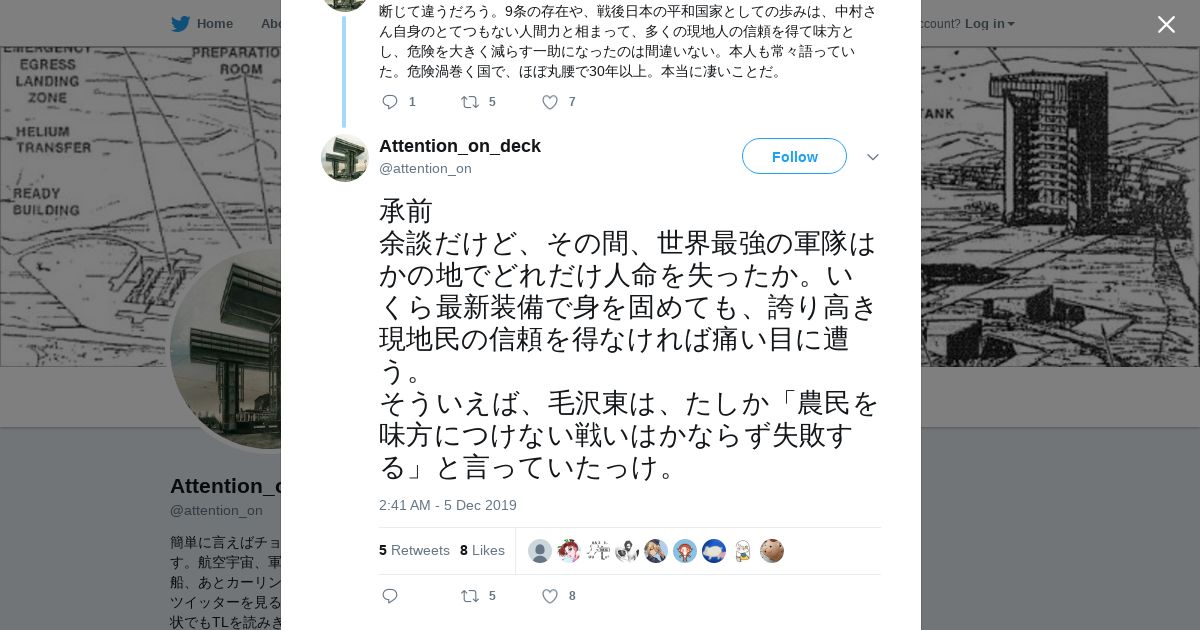Open the first liker's gray avatar
Screen dimensions: 1200x630
pos(540,551)
